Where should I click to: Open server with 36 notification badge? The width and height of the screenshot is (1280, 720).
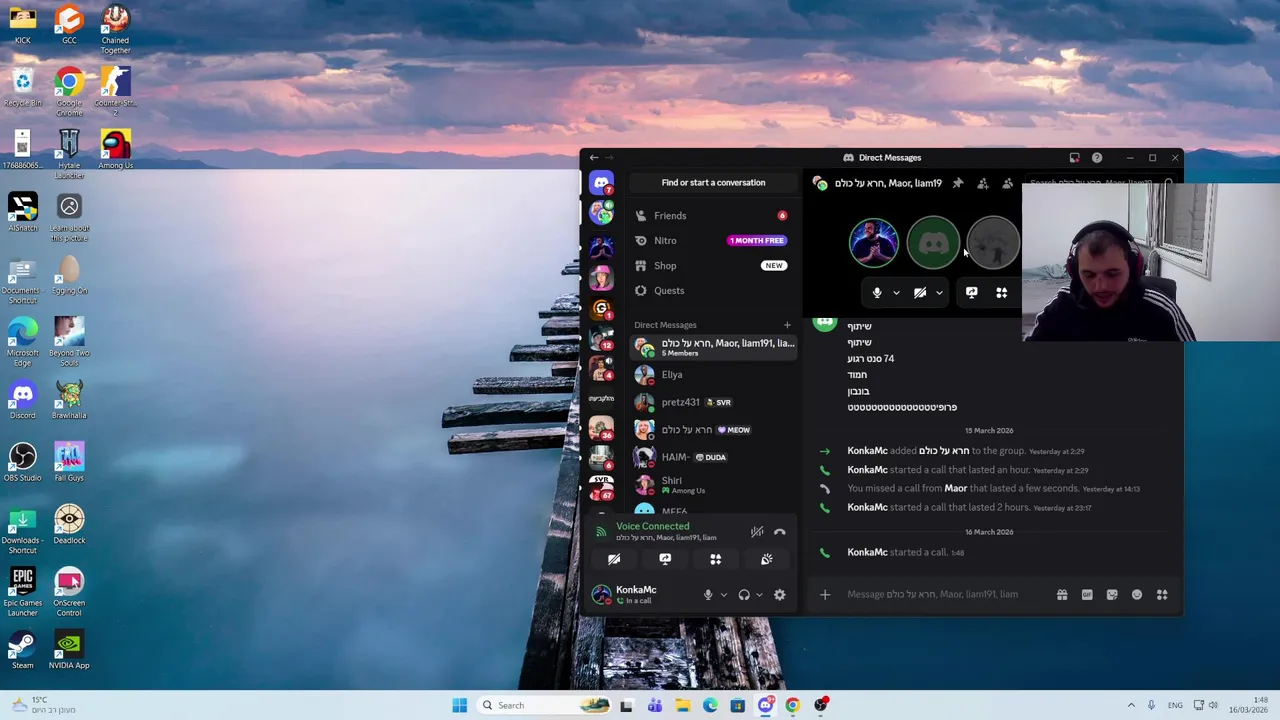pyautogui.click(x=601, y=428)
